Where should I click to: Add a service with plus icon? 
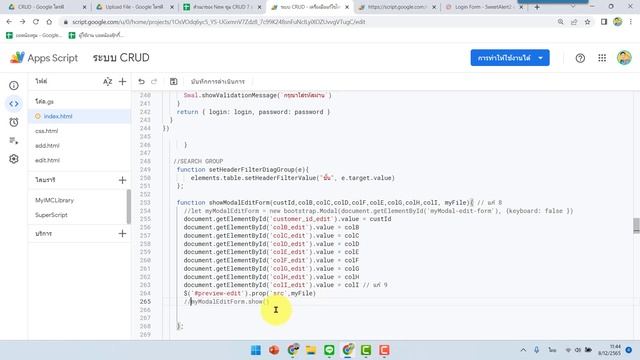[x=122, y=233]
